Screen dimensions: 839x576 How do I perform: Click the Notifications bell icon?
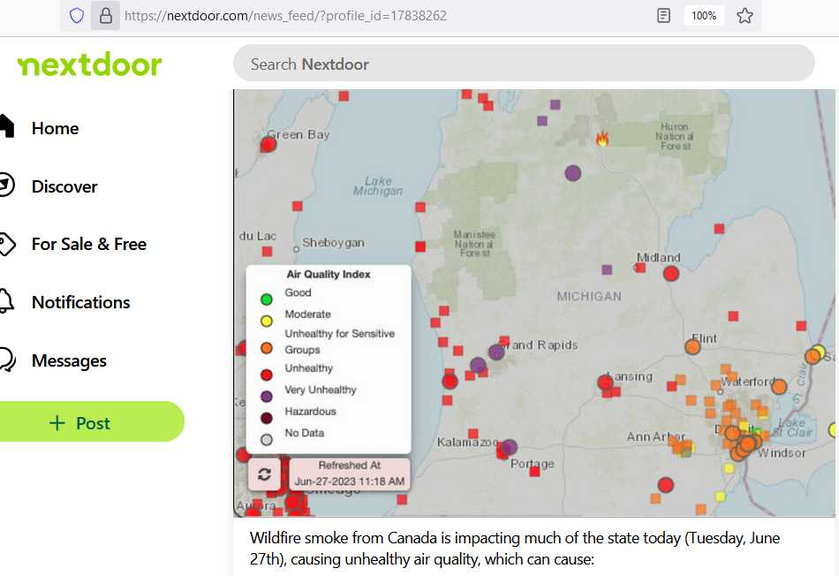coord(6,301)
